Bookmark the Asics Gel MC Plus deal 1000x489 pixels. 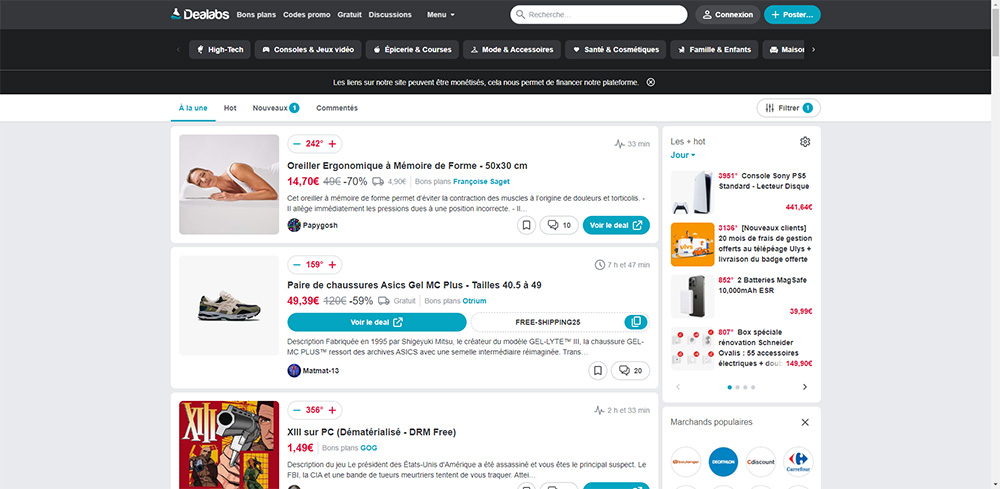[598, 370]
